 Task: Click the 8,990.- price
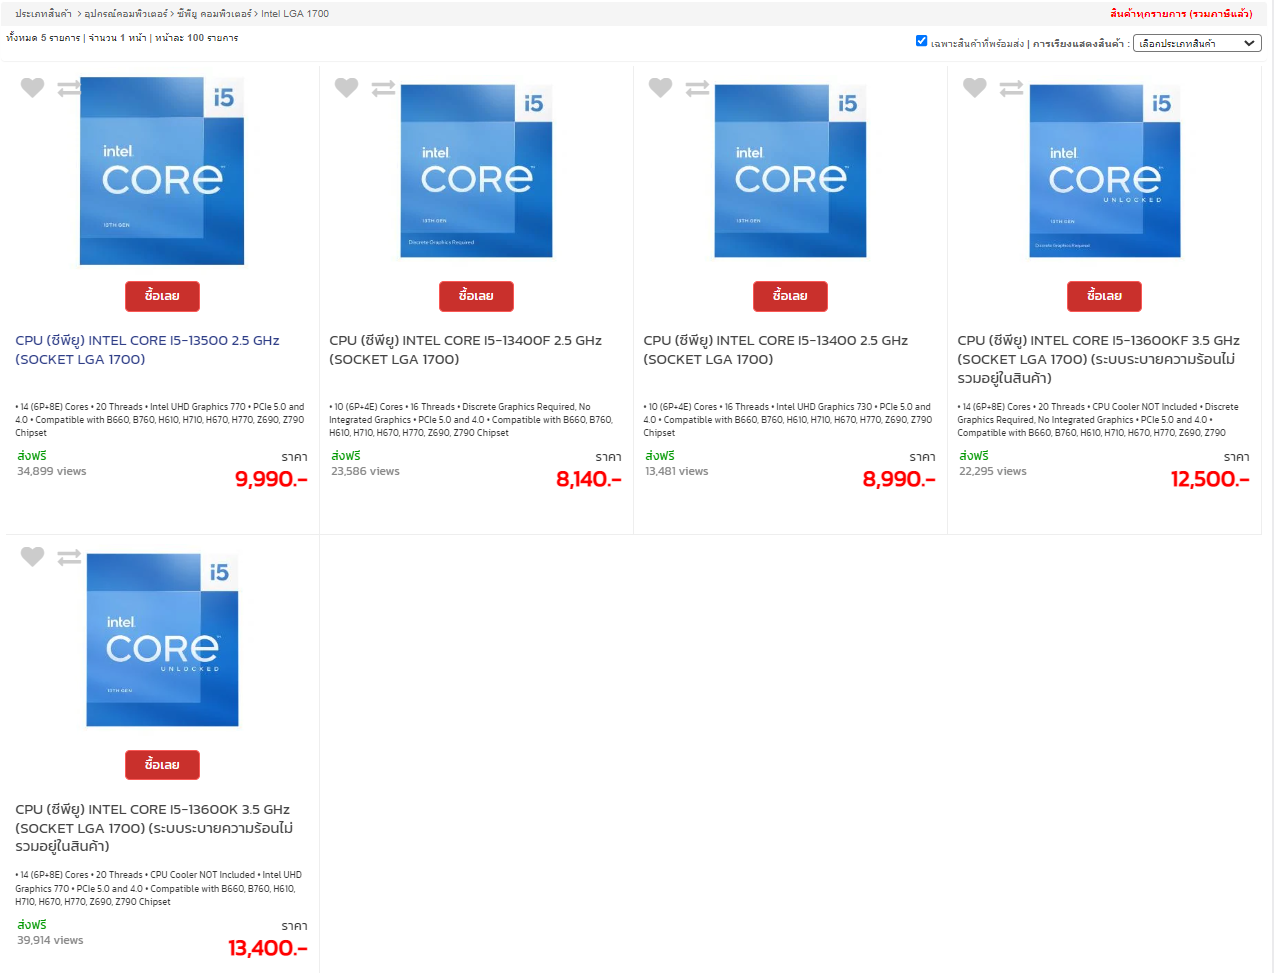[899, 479]
